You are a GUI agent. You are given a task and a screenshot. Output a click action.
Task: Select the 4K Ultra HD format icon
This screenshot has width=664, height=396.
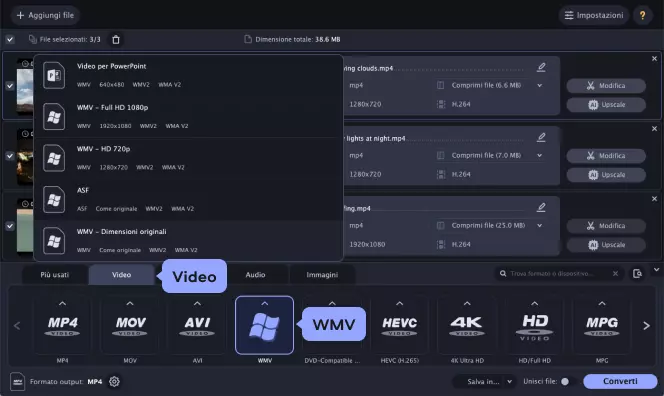467,326
